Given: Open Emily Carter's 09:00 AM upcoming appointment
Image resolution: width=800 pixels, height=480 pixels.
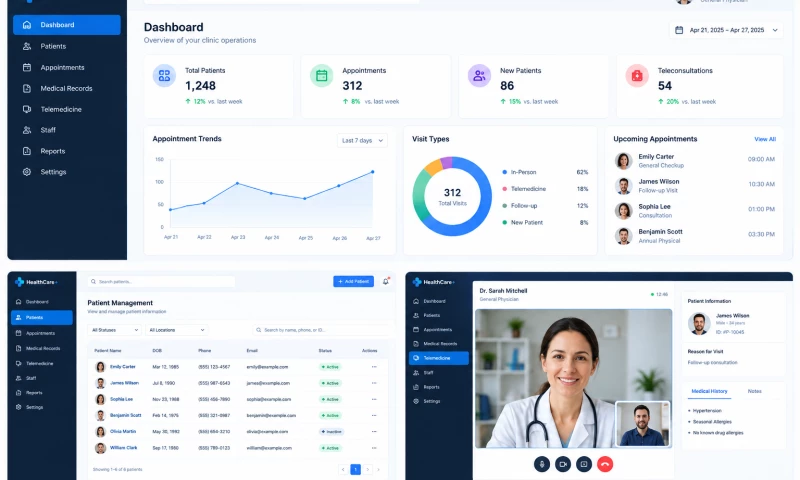Looking at the screenshot, I should pos(694,161).
